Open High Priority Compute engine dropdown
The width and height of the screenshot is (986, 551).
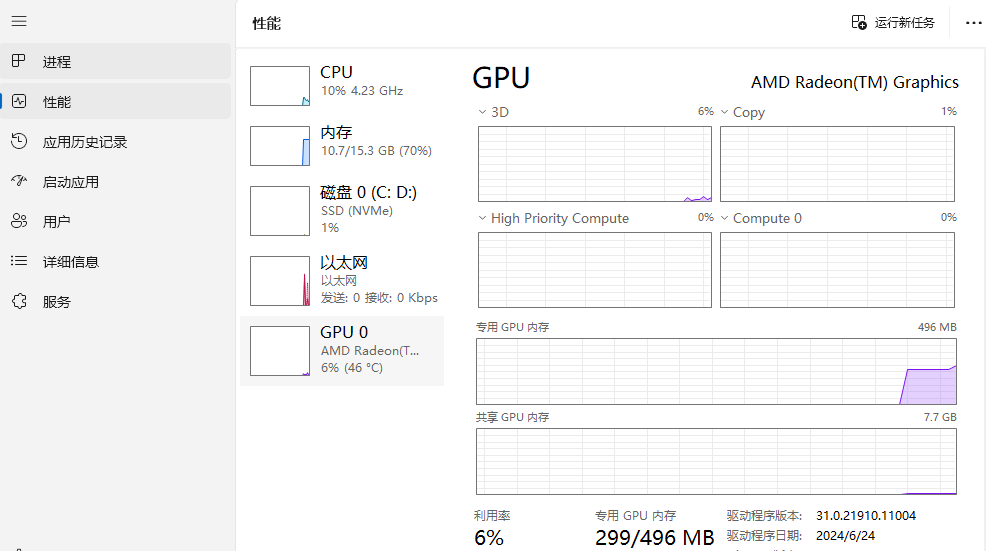pyautogui.click(x=482, y=218)
